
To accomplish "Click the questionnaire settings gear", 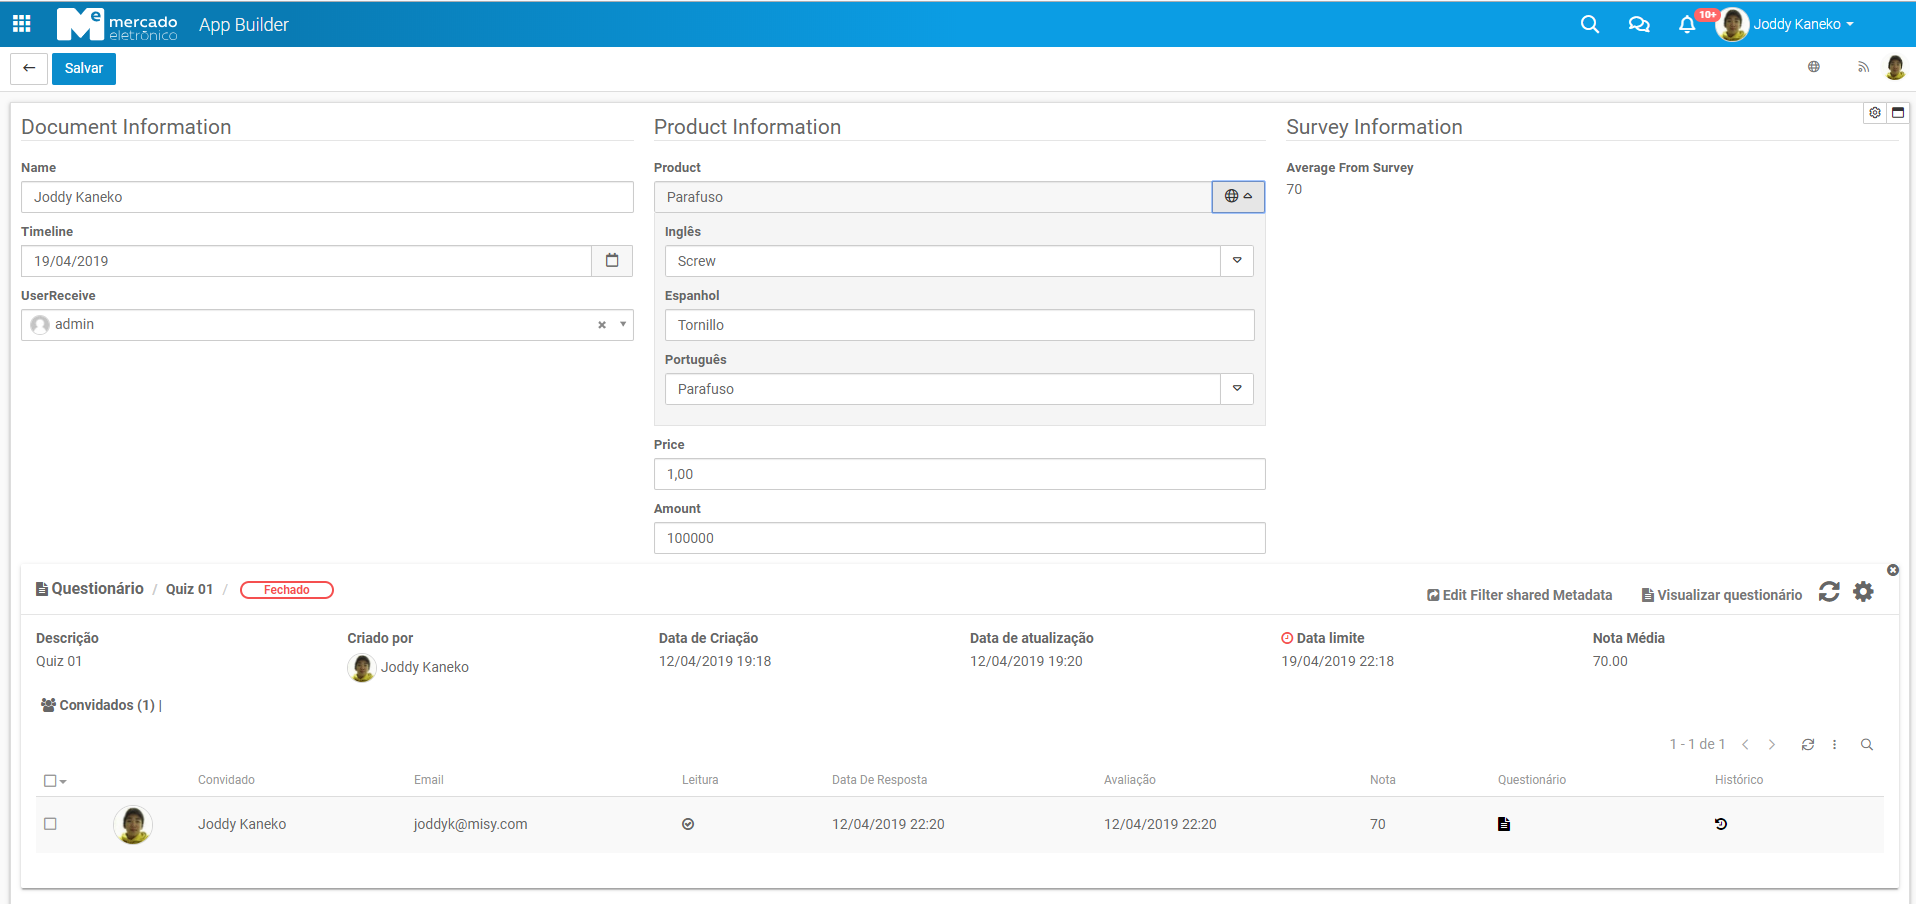I will click(1863, 592).
